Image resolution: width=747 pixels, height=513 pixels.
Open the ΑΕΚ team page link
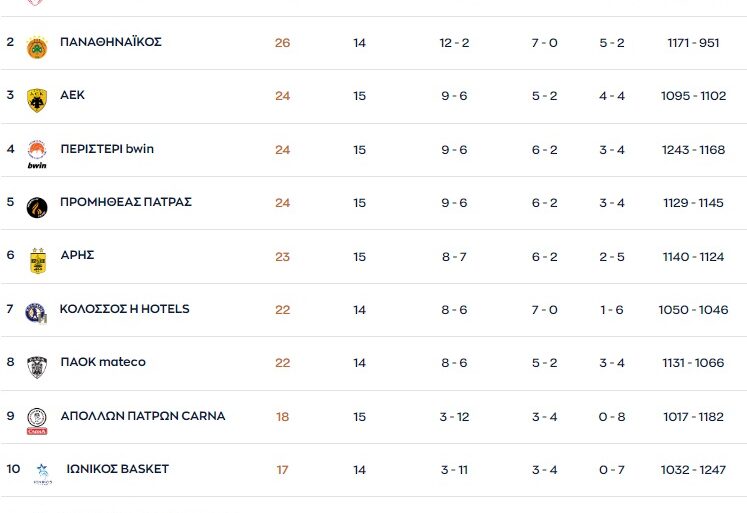(x=72, y=95)
